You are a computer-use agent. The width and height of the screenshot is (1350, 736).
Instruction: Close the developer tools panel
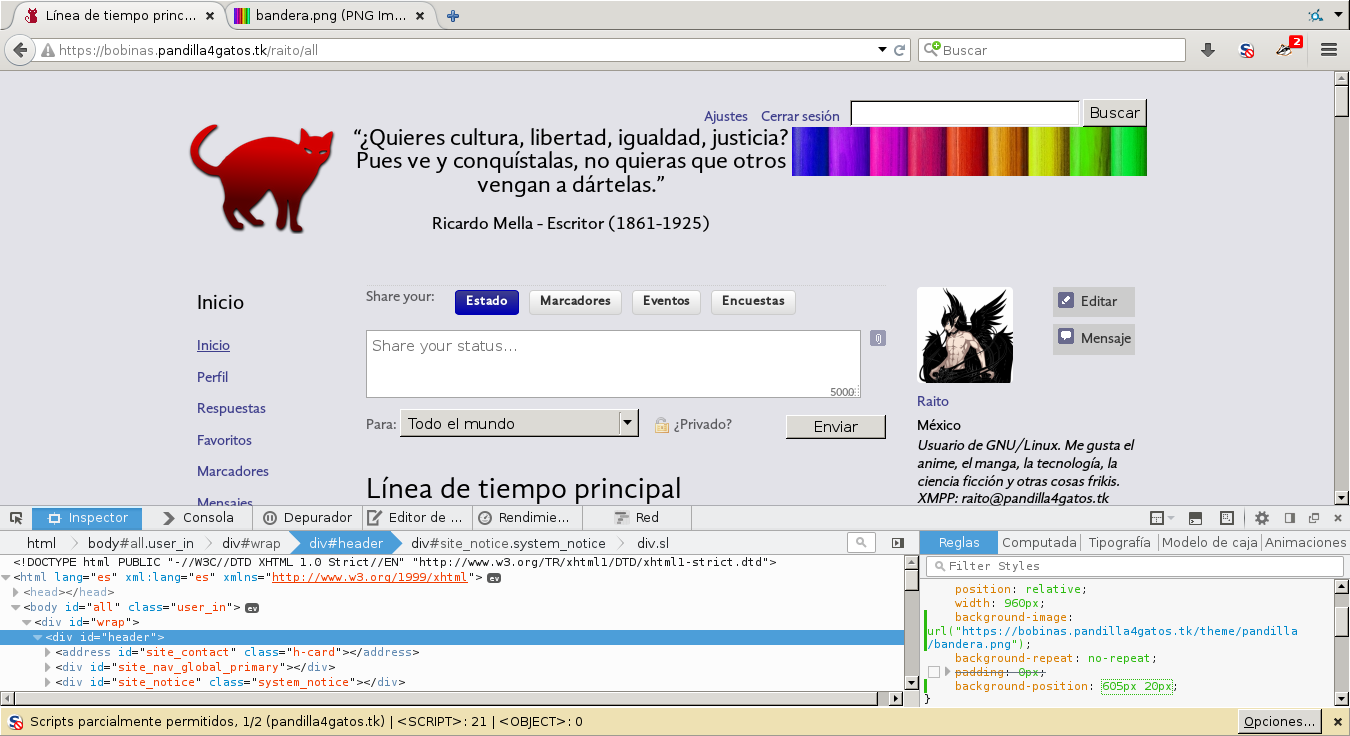(1337, 518)
